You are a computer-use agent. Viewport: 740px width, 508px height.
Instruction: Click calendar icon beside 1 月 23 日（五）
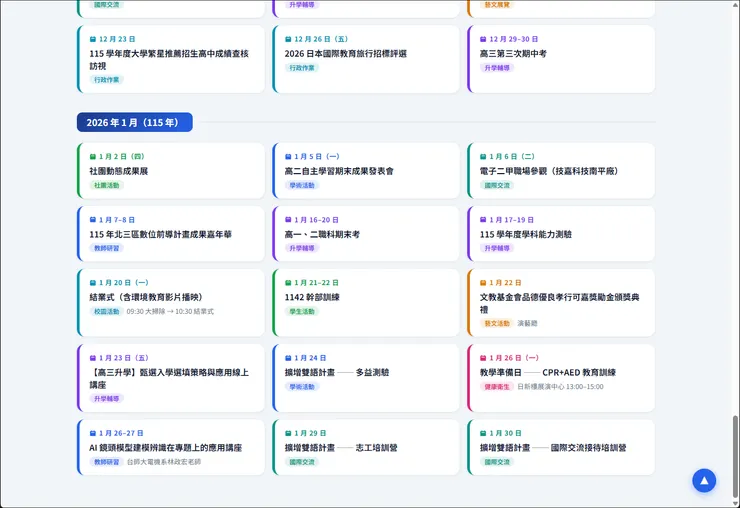pos(93,358)
